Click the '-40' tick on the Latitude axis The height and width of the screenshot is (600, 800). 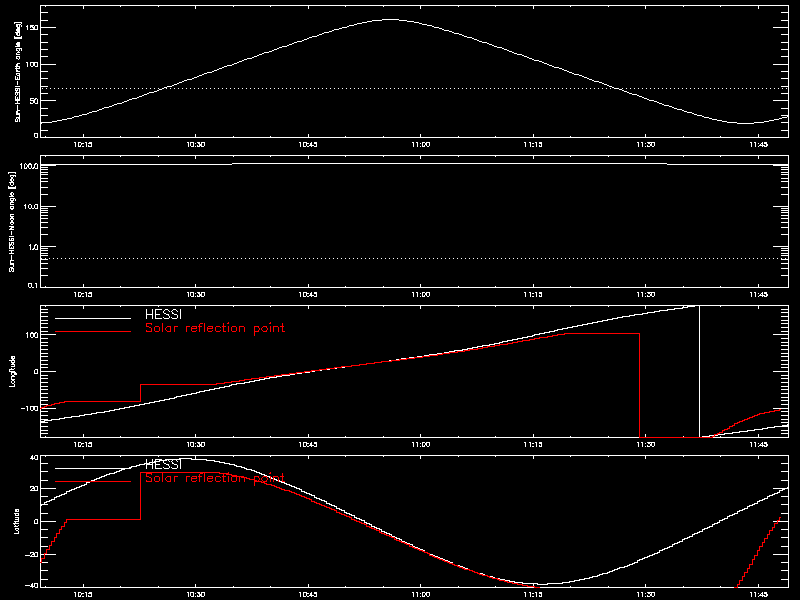tap(32, 586)
